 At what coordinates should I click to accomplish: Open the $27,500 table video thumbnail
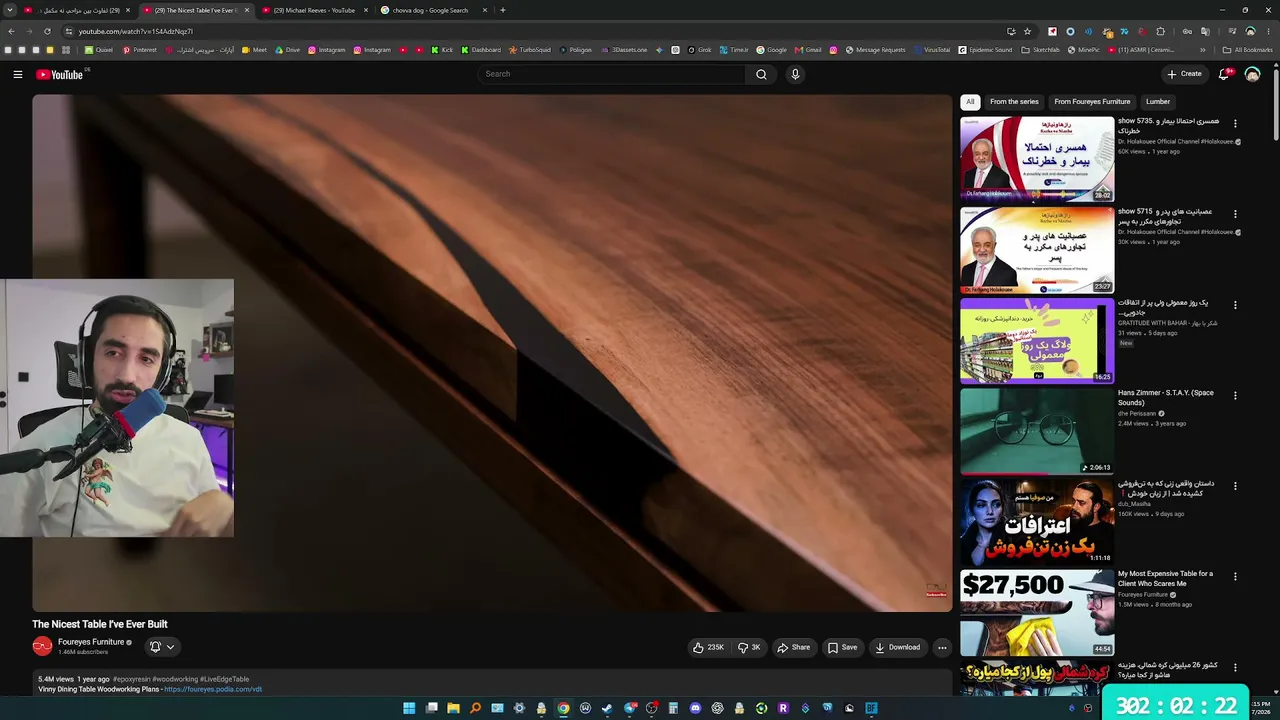coord(1037,612)
